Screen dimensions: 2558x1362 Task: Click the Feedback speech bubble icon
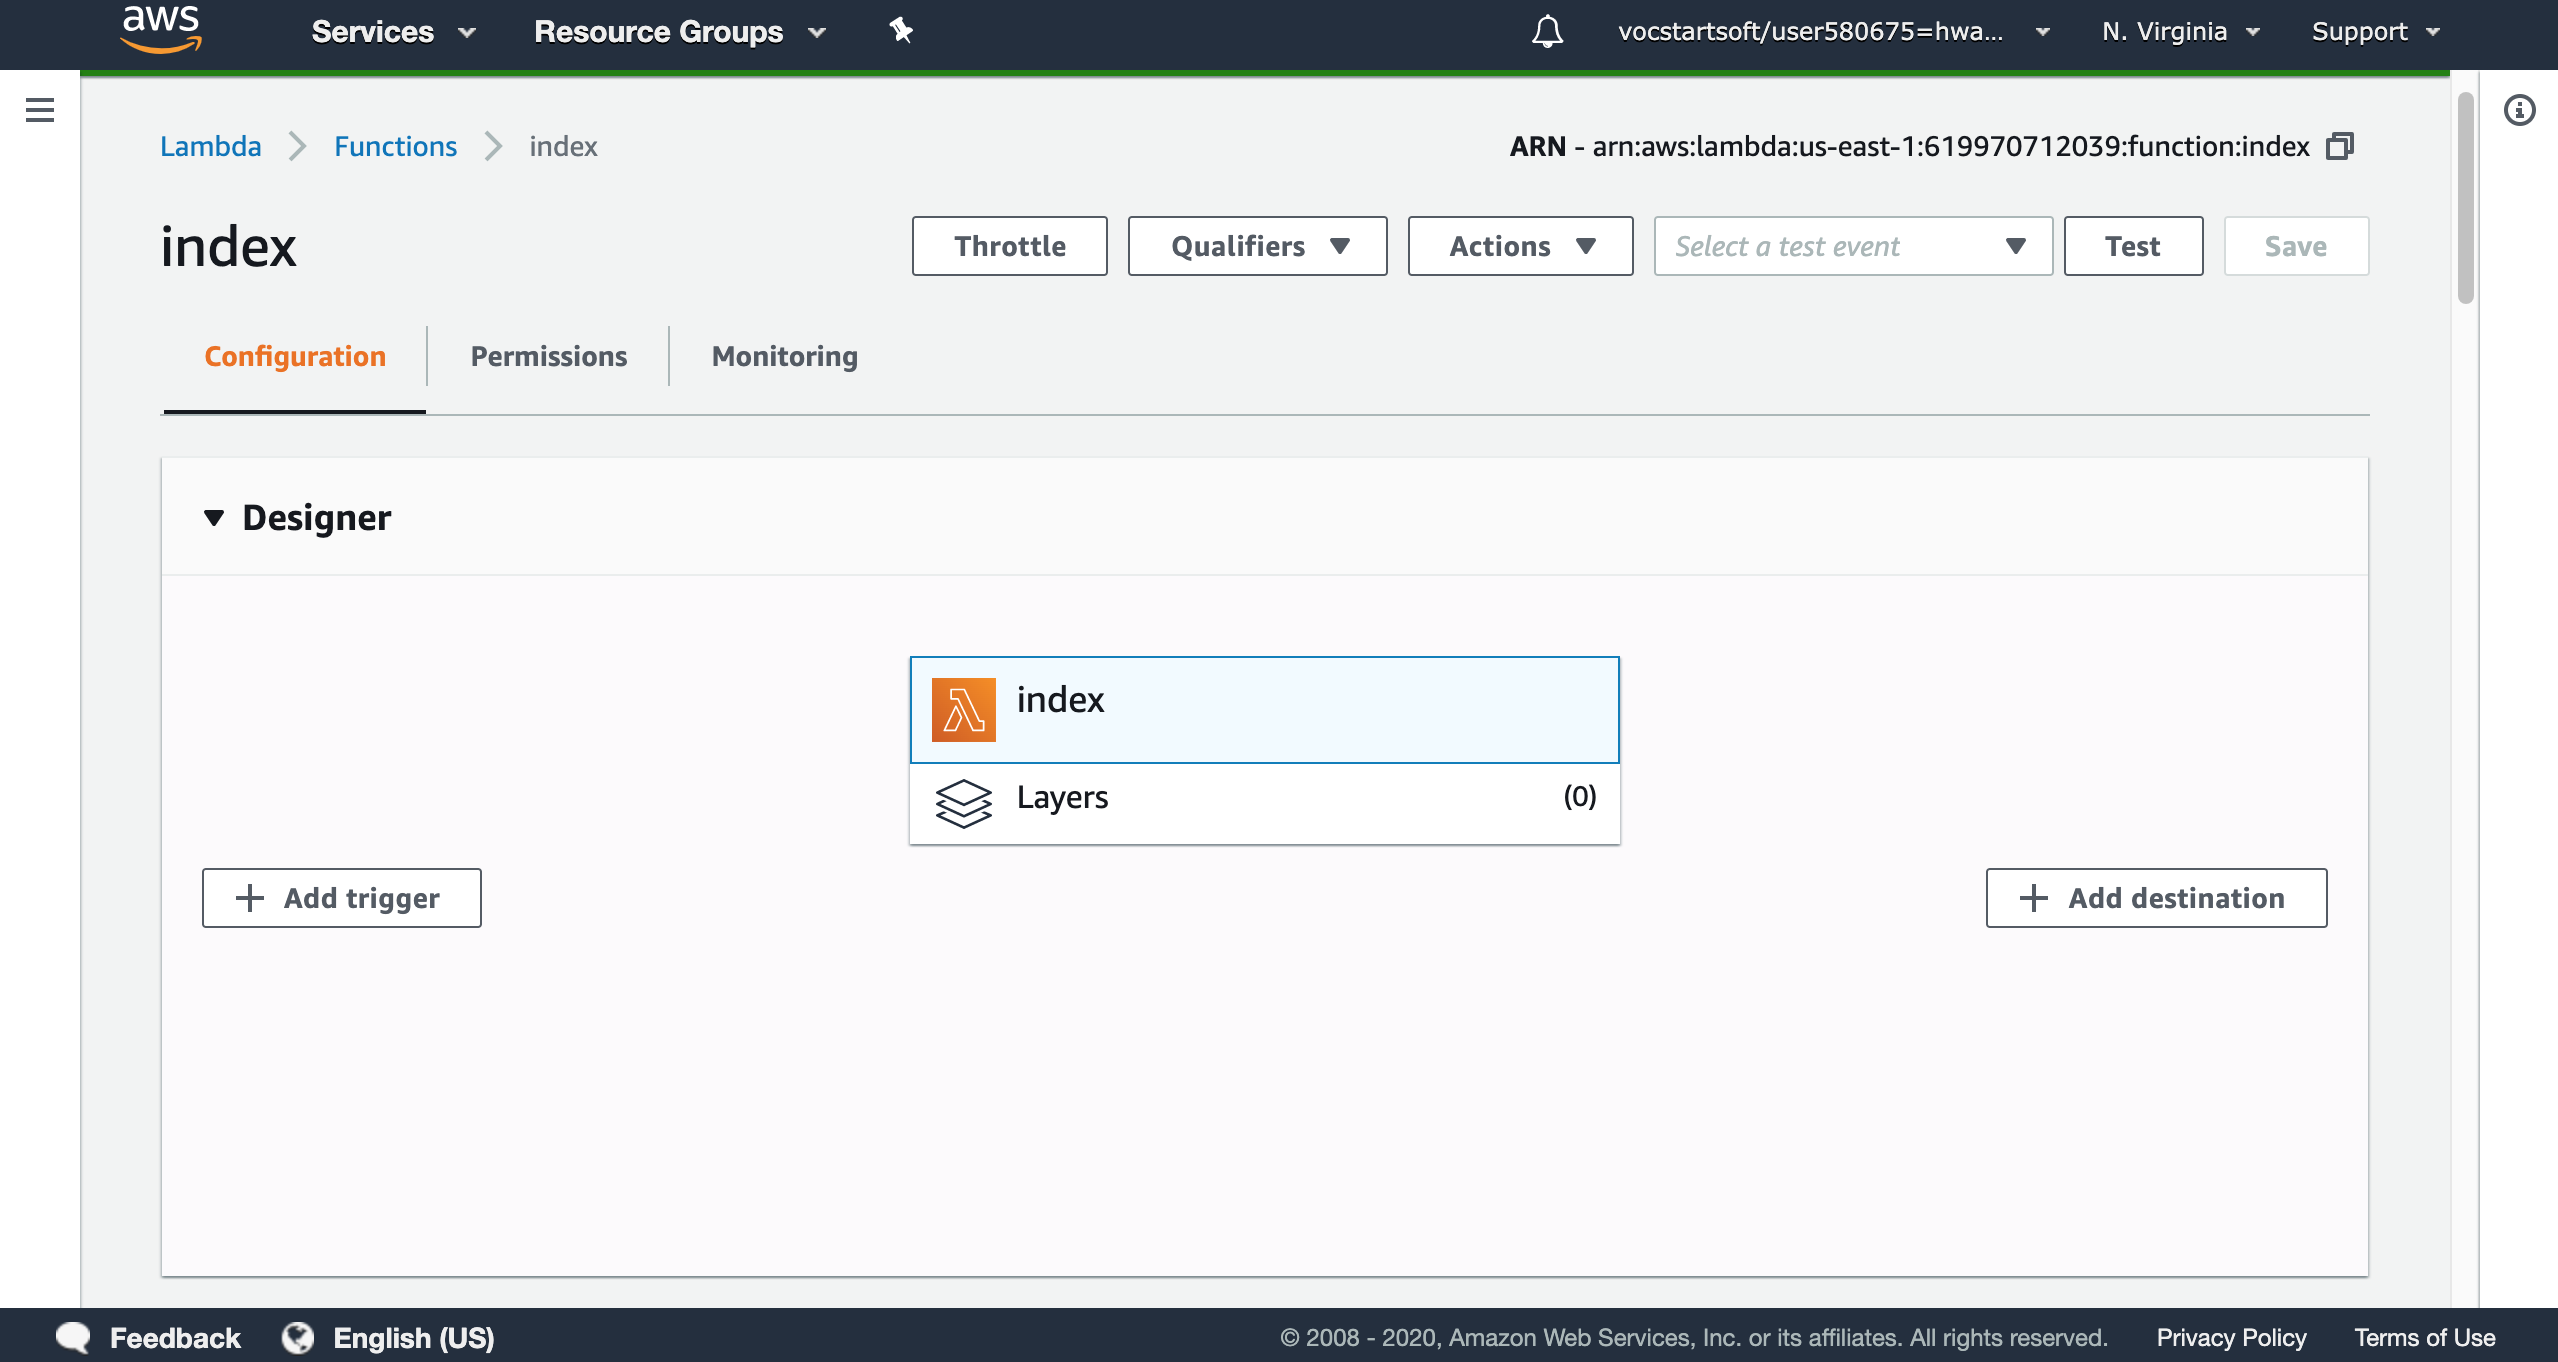coord(73,1337)
